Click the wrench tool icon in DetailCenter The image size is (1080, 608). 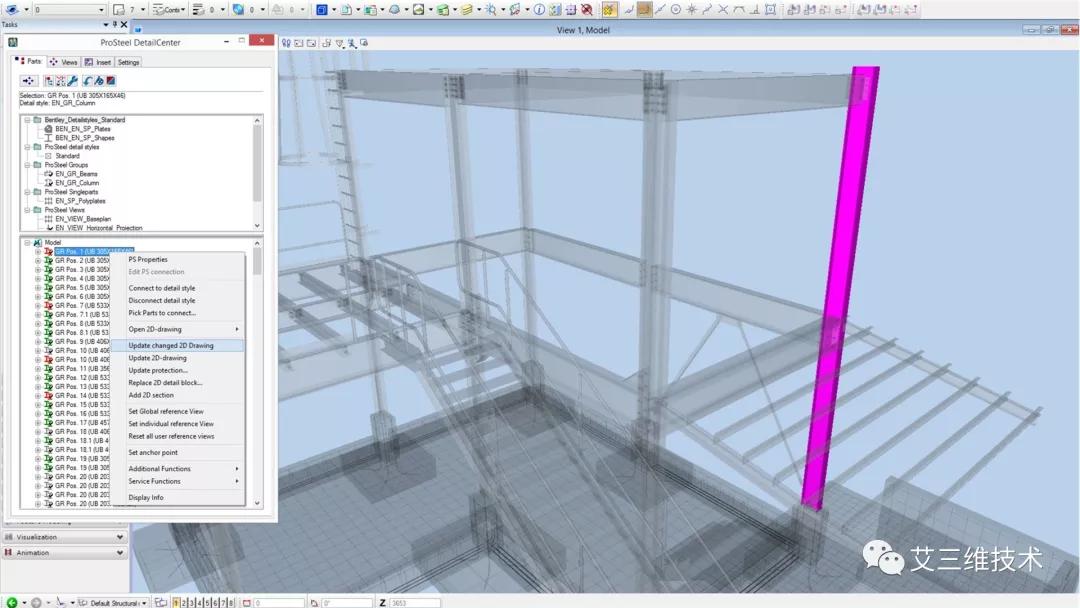click(x=72, y=81)
